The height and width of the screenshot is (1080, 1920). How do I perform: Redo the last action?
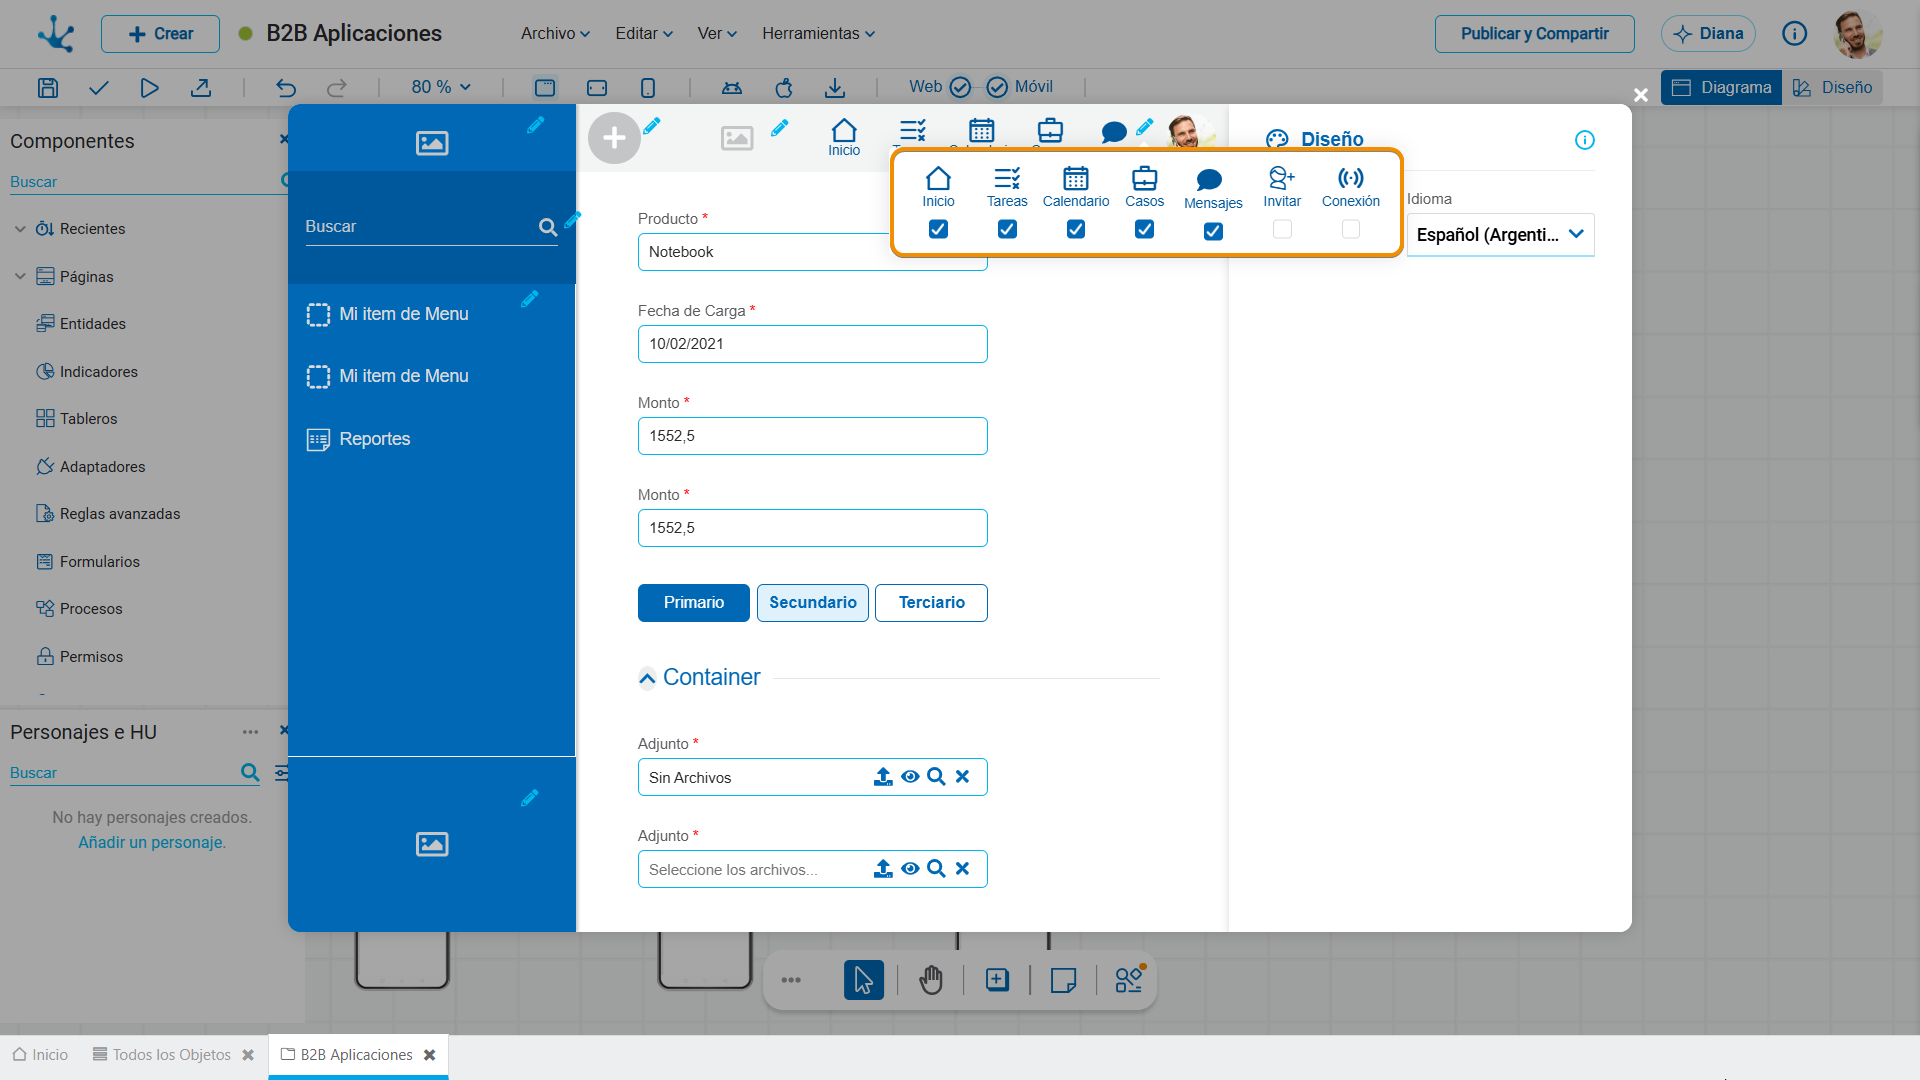pos(337,88)
